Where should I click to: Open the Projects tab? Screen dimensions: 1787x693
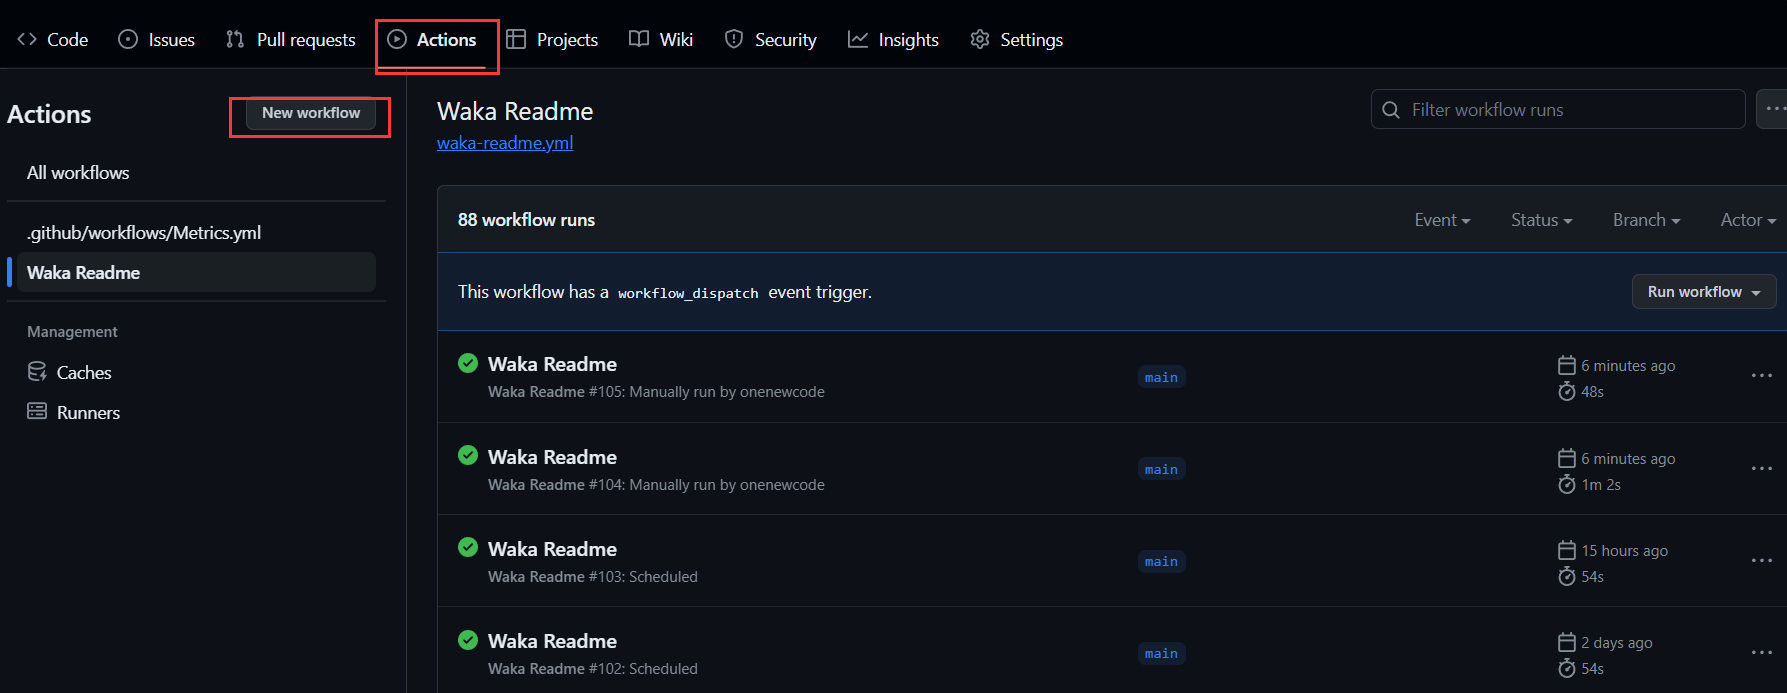(552, 39)
